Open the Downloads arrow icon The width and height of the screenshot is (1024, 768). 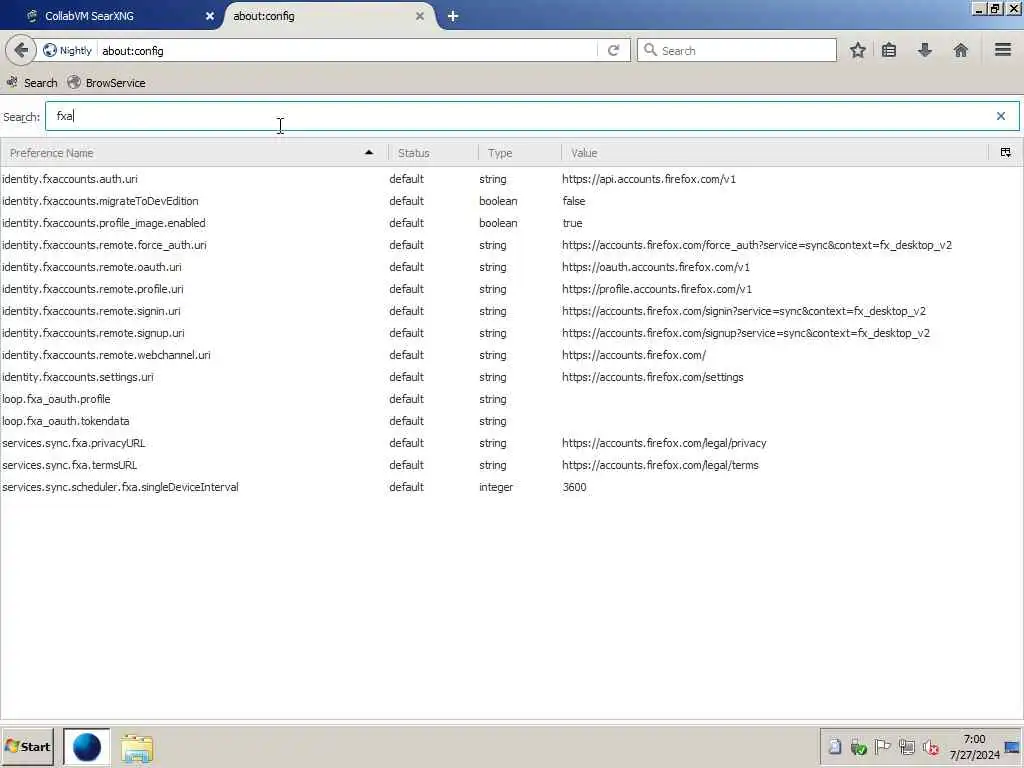pos(925,50)
